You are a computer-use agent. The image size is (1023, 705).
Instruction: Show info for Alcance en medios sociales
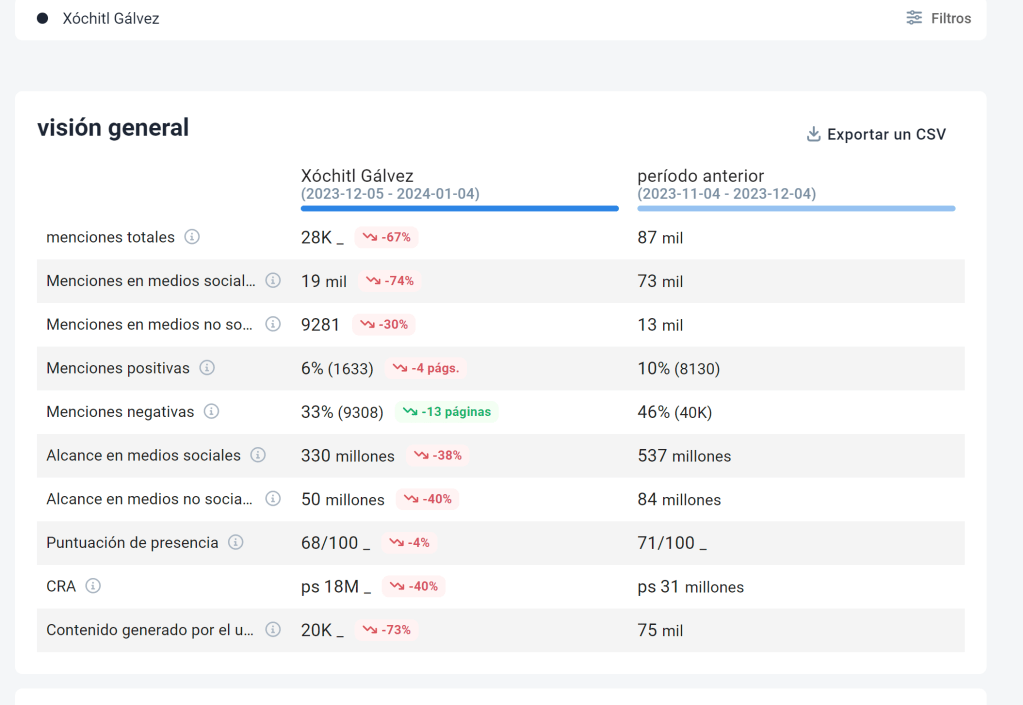coord(258,455)
